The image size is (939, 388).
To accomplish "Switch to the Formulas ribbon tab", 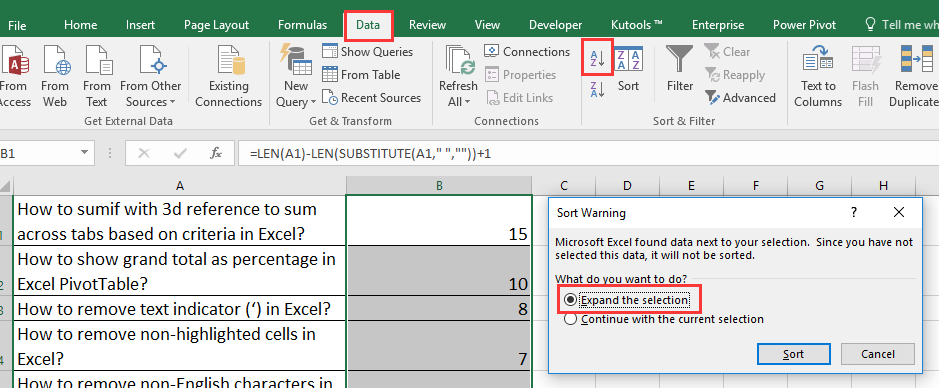I will tap(302, 25).
